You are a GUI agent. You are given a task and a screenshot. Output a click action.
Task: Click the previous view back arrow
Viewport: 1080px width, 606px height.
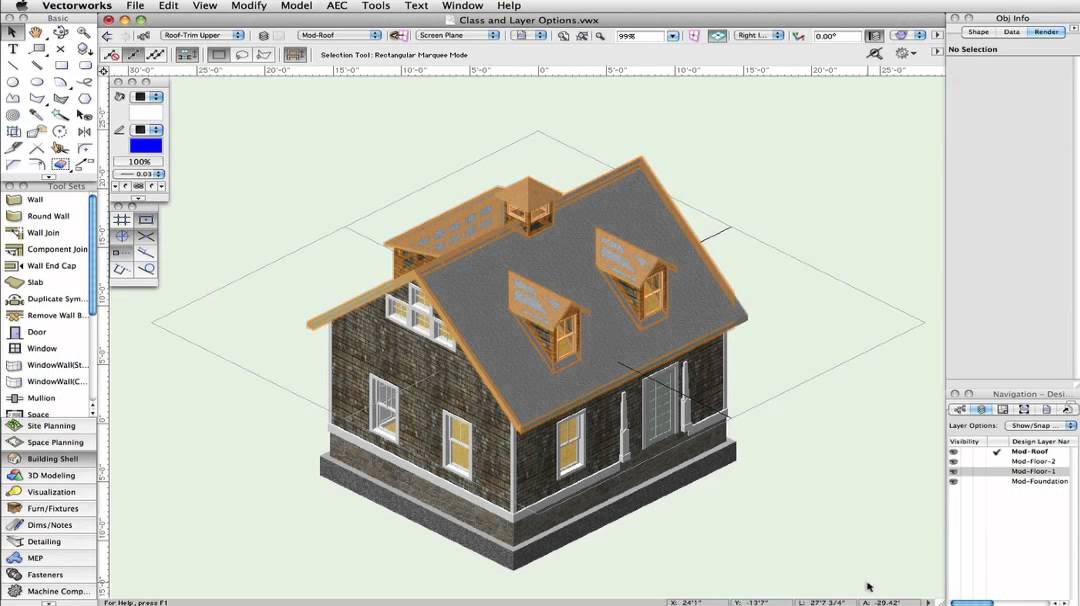click(107, 36)
